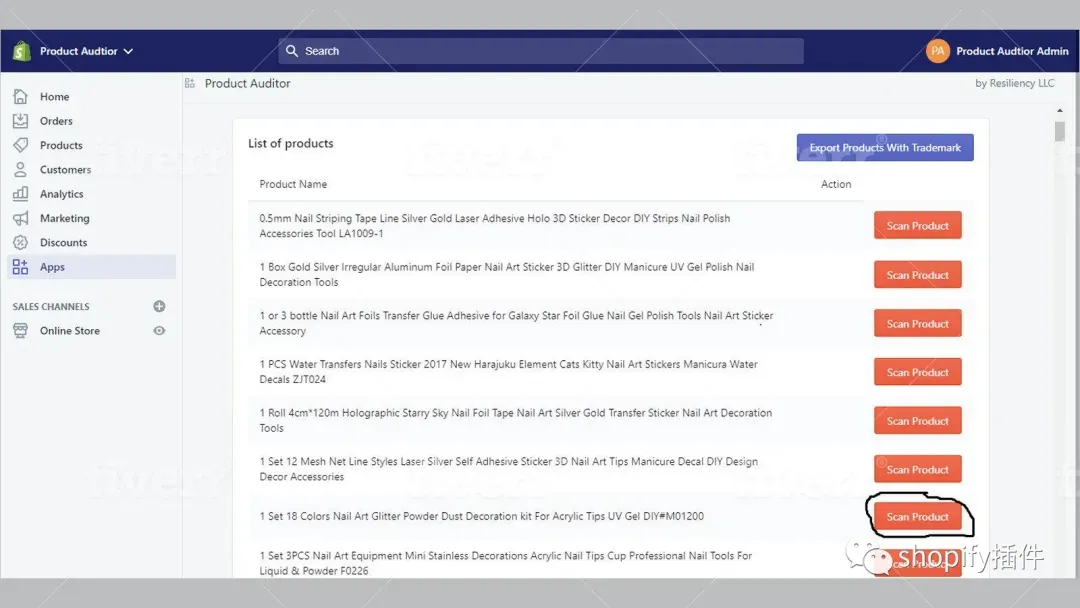Click the Analytics bar chart icon
This screenshot has height=608, width=1080.
click(21, 193)
